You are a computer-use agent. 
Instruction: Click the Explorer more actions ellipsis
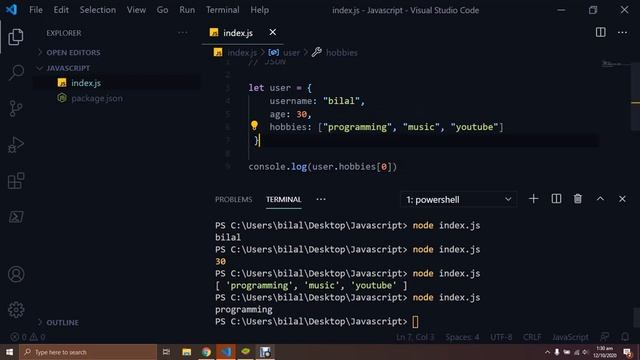click(183, 33)
